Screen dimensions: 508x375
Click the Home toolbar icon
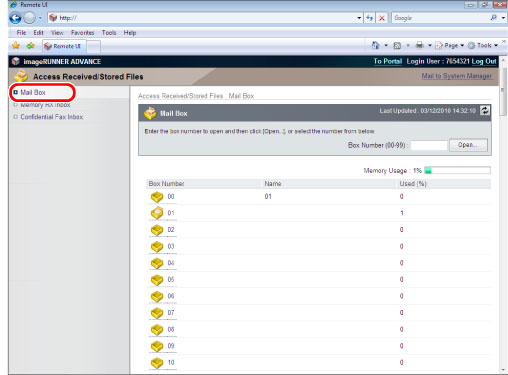tap(376, 45)
